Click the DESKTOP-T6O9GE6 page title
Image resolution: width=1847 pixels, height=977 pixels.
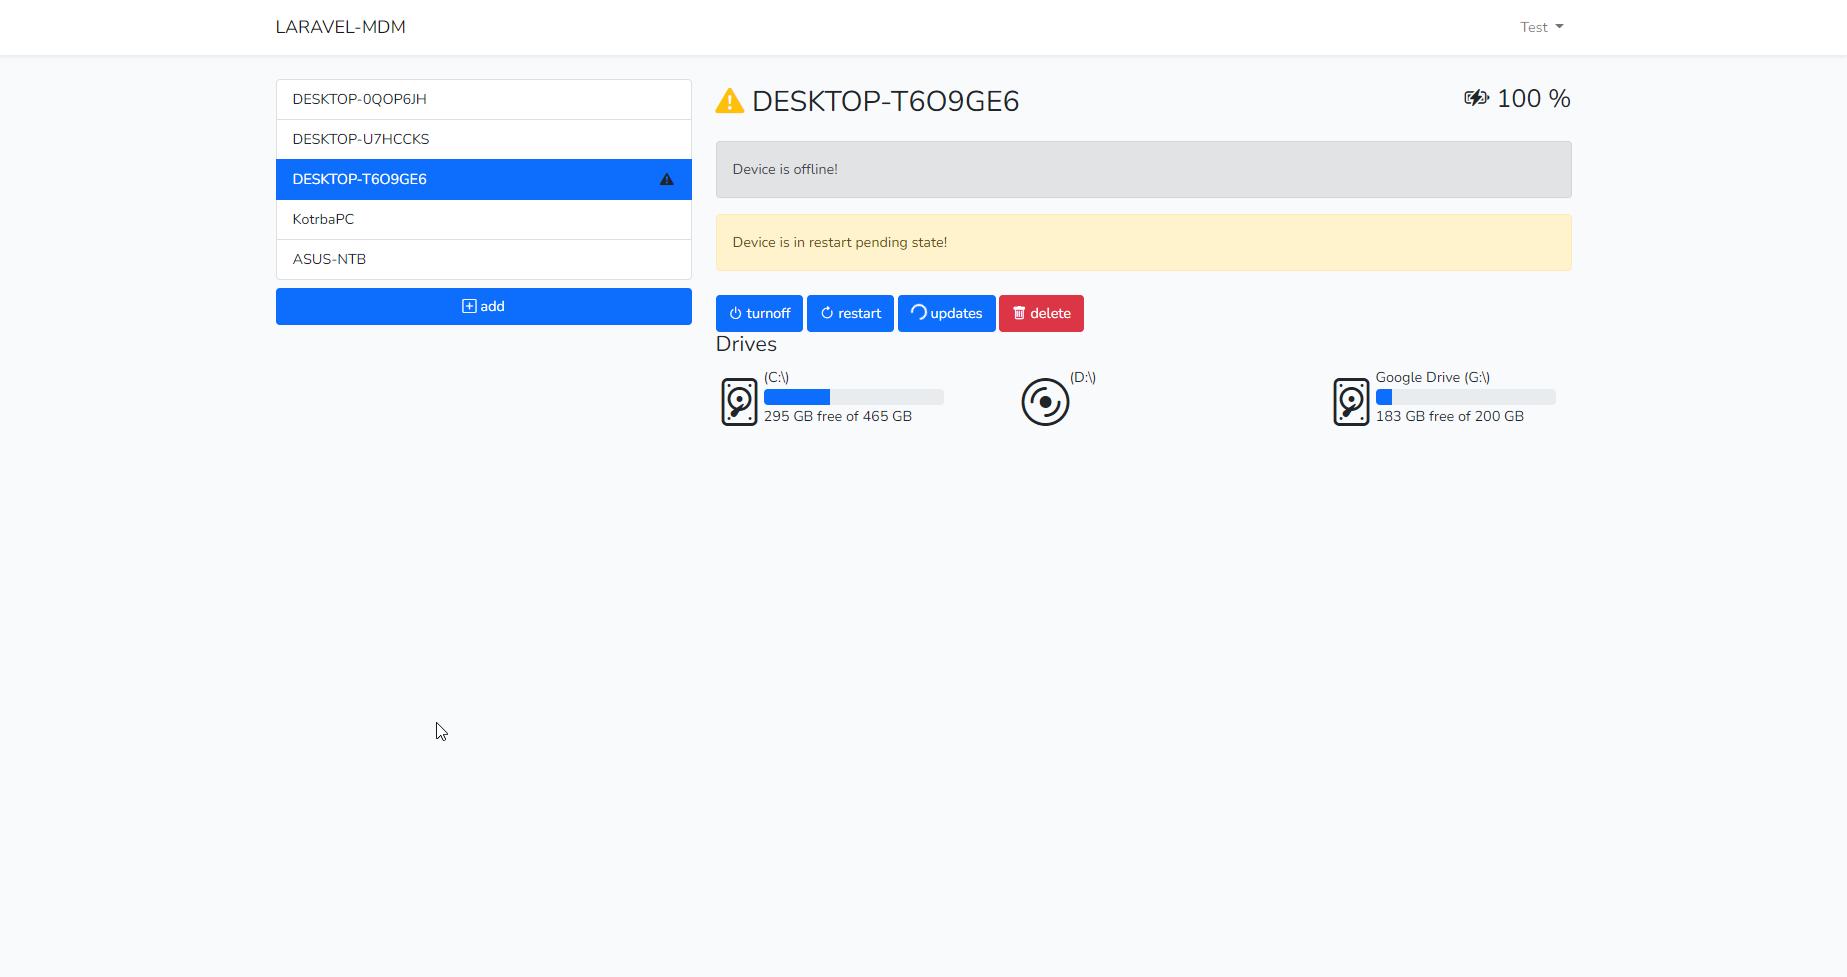click(x=886, y=101)
